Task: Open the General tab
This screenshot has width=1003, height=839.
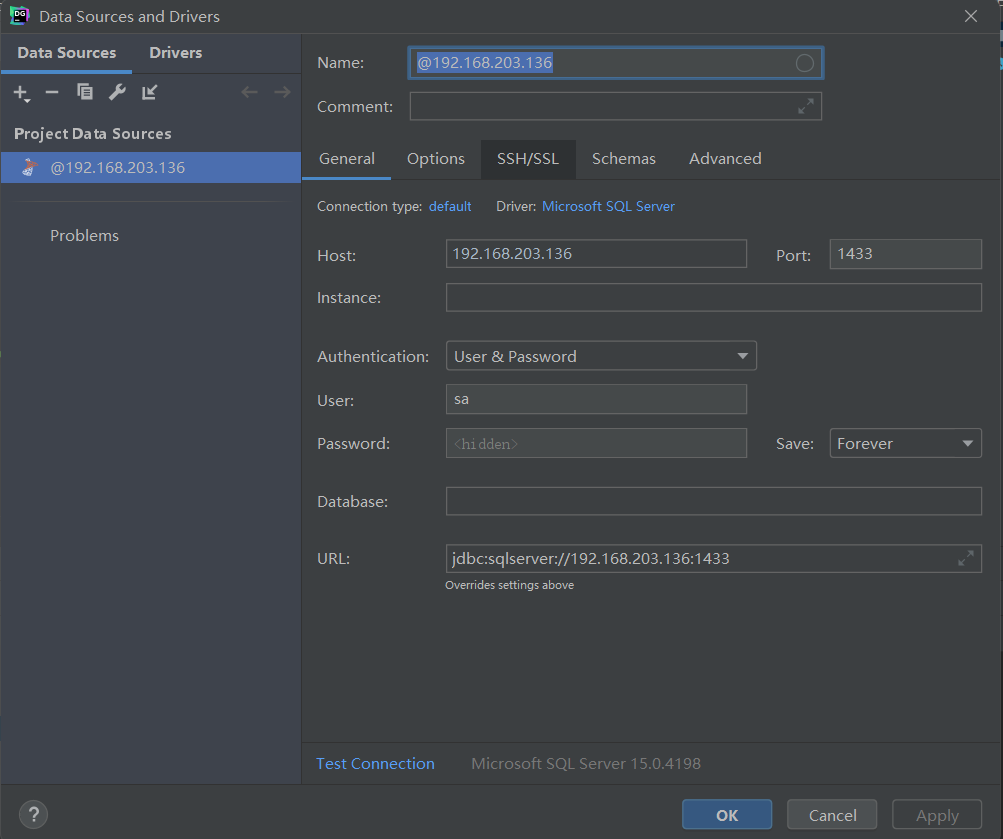Action: pos(347,159)
